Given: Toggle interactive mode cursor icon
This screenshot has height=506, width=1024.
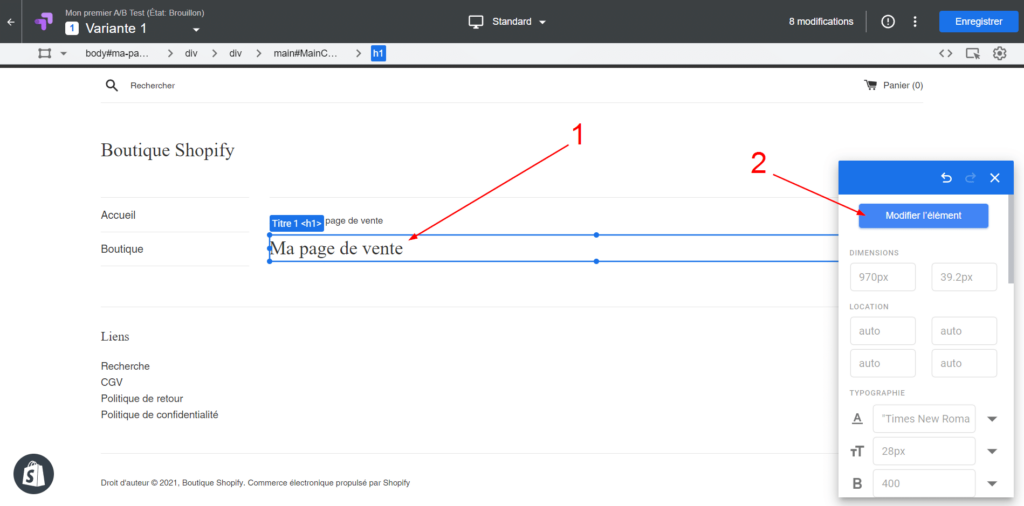Looking at the screenshot, I should pos(973,54).
